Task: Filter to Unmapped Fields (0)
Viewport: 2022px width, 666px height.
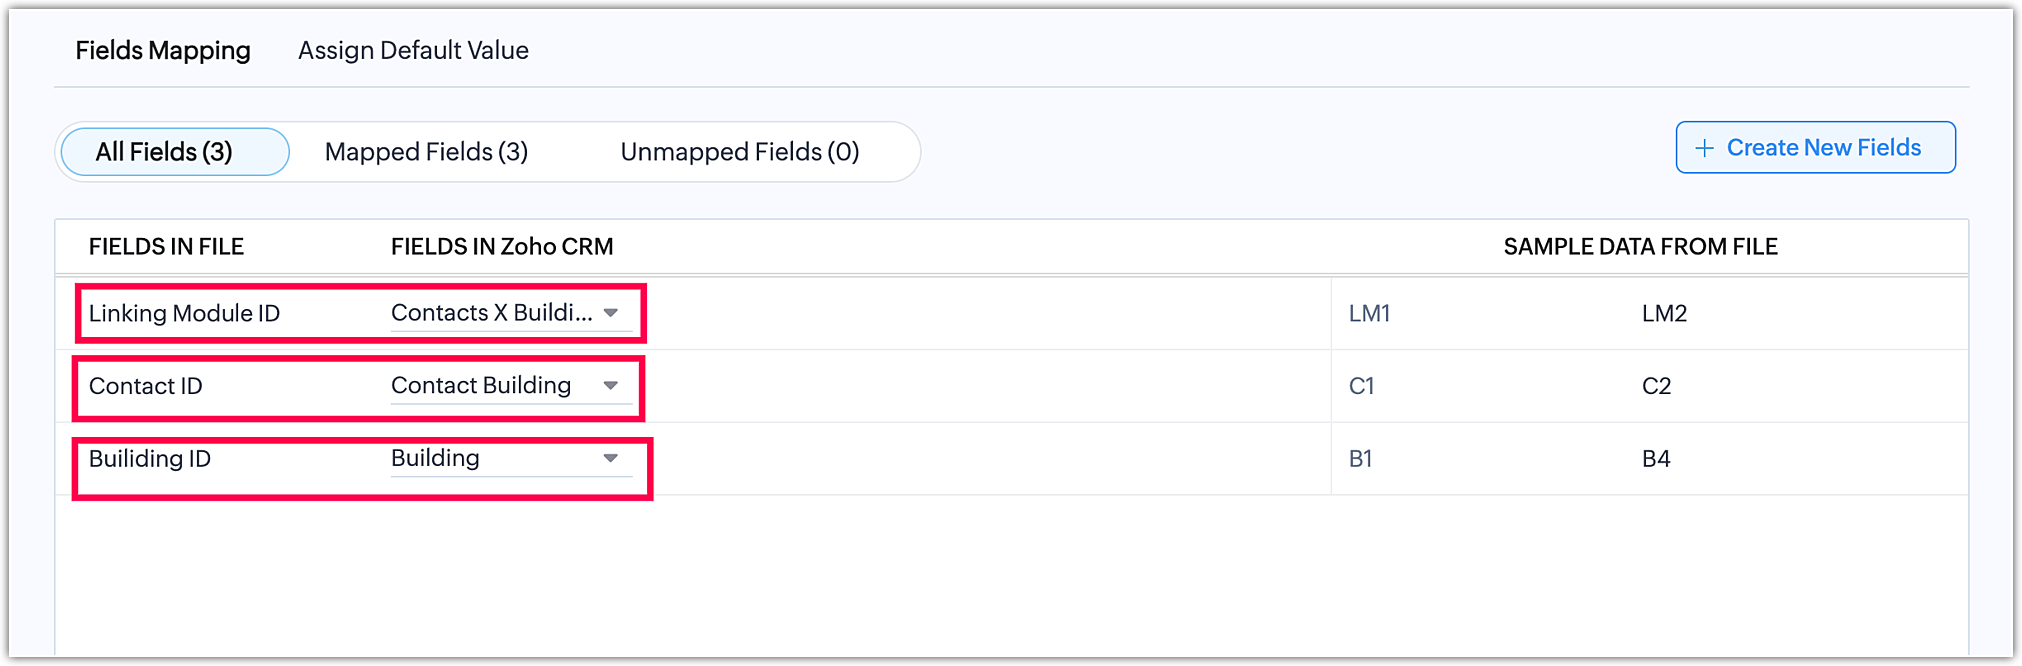Action: click(739, 152)
